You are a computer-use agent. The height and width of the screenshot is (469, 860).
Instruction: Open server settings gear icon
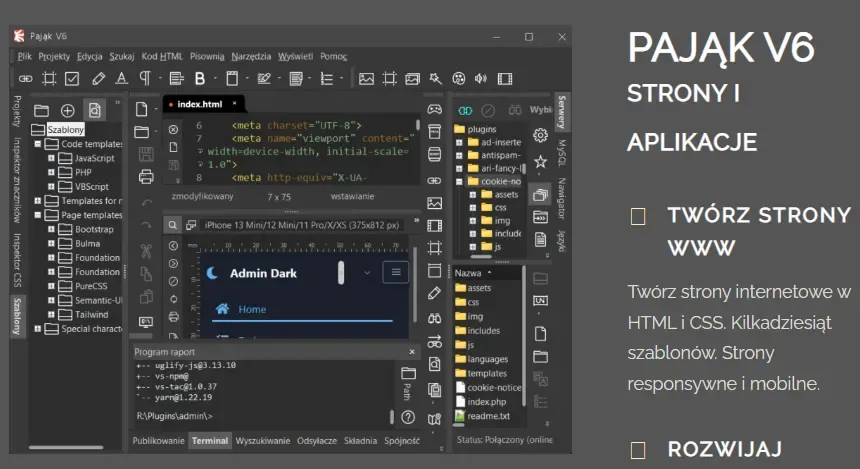click(540, 136)
